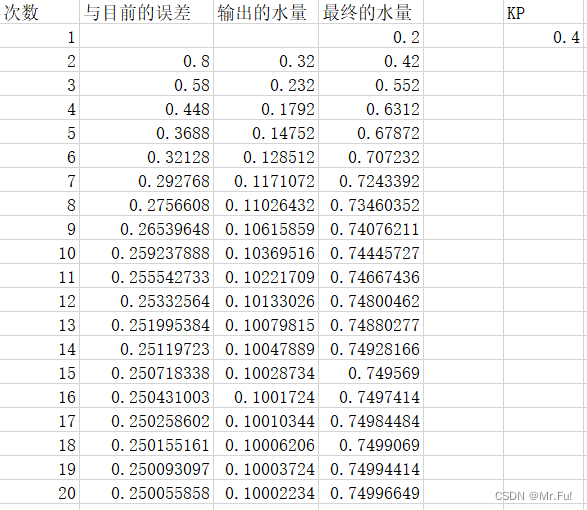Click the cell showing 0.74928166
This screenshot has height=510, width=587.
click(x=371, y=347)
